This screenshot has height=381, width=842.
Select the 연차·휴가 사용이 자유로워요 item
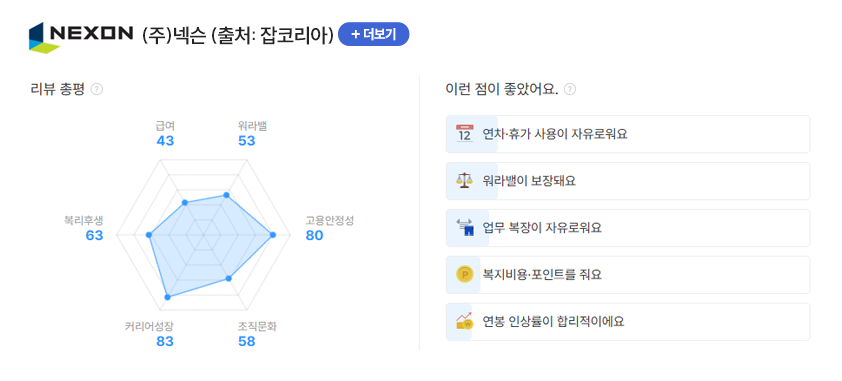pos(628,134)
